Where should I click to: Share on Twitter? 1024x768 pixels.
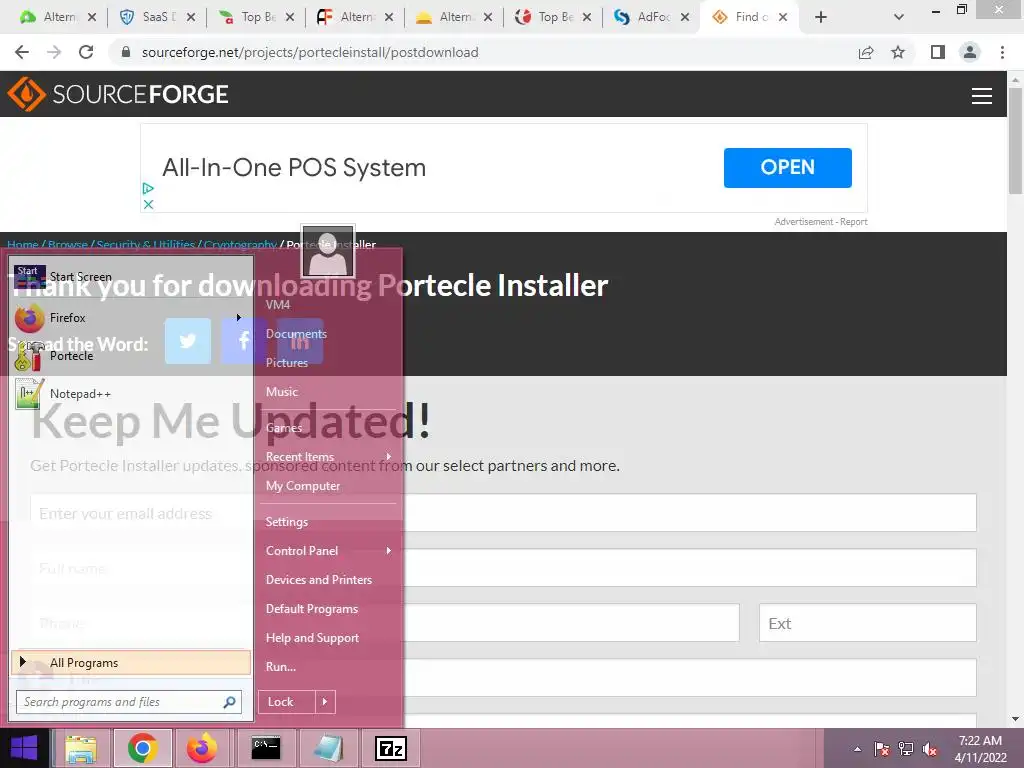click(x=187, y=341)
